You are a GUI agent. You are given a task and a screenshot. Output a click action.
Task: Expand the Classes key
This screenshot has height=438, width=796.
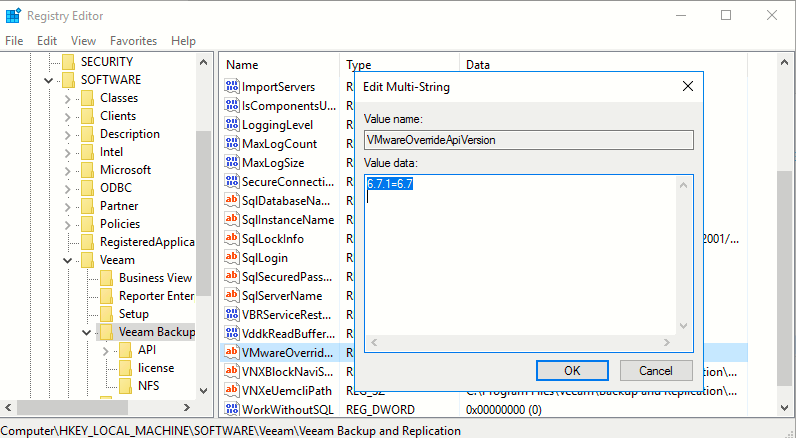(x=68, y=98)
